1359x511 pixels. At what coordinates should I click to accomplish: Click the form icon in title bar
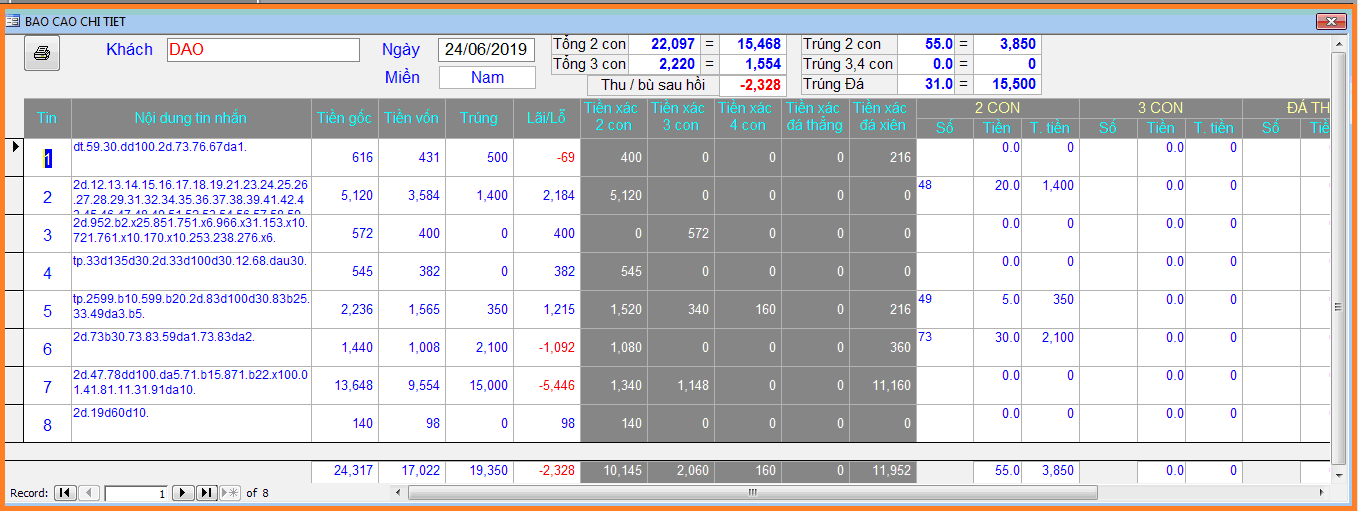13,21
